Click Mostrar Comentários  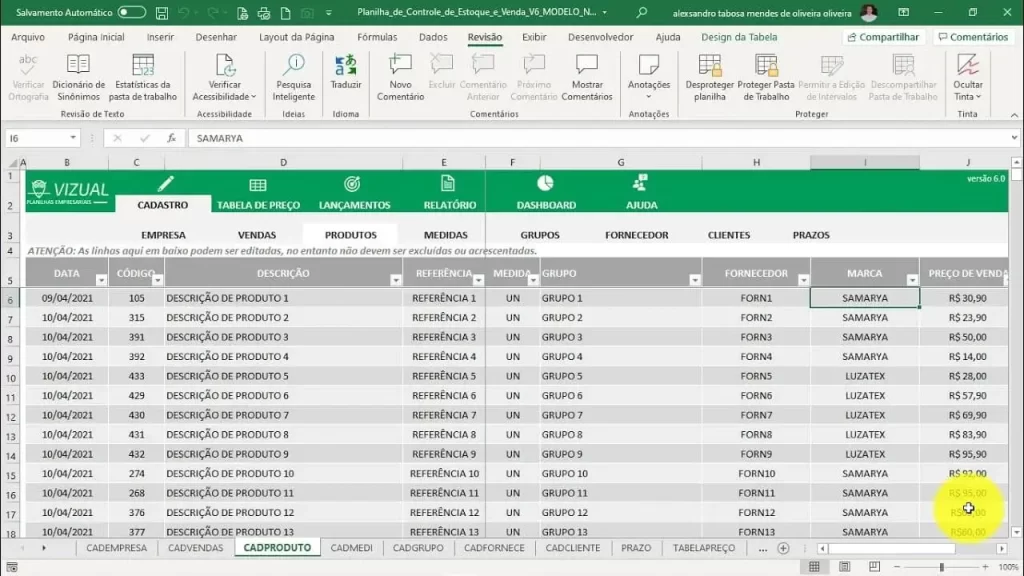click(586, 77)
